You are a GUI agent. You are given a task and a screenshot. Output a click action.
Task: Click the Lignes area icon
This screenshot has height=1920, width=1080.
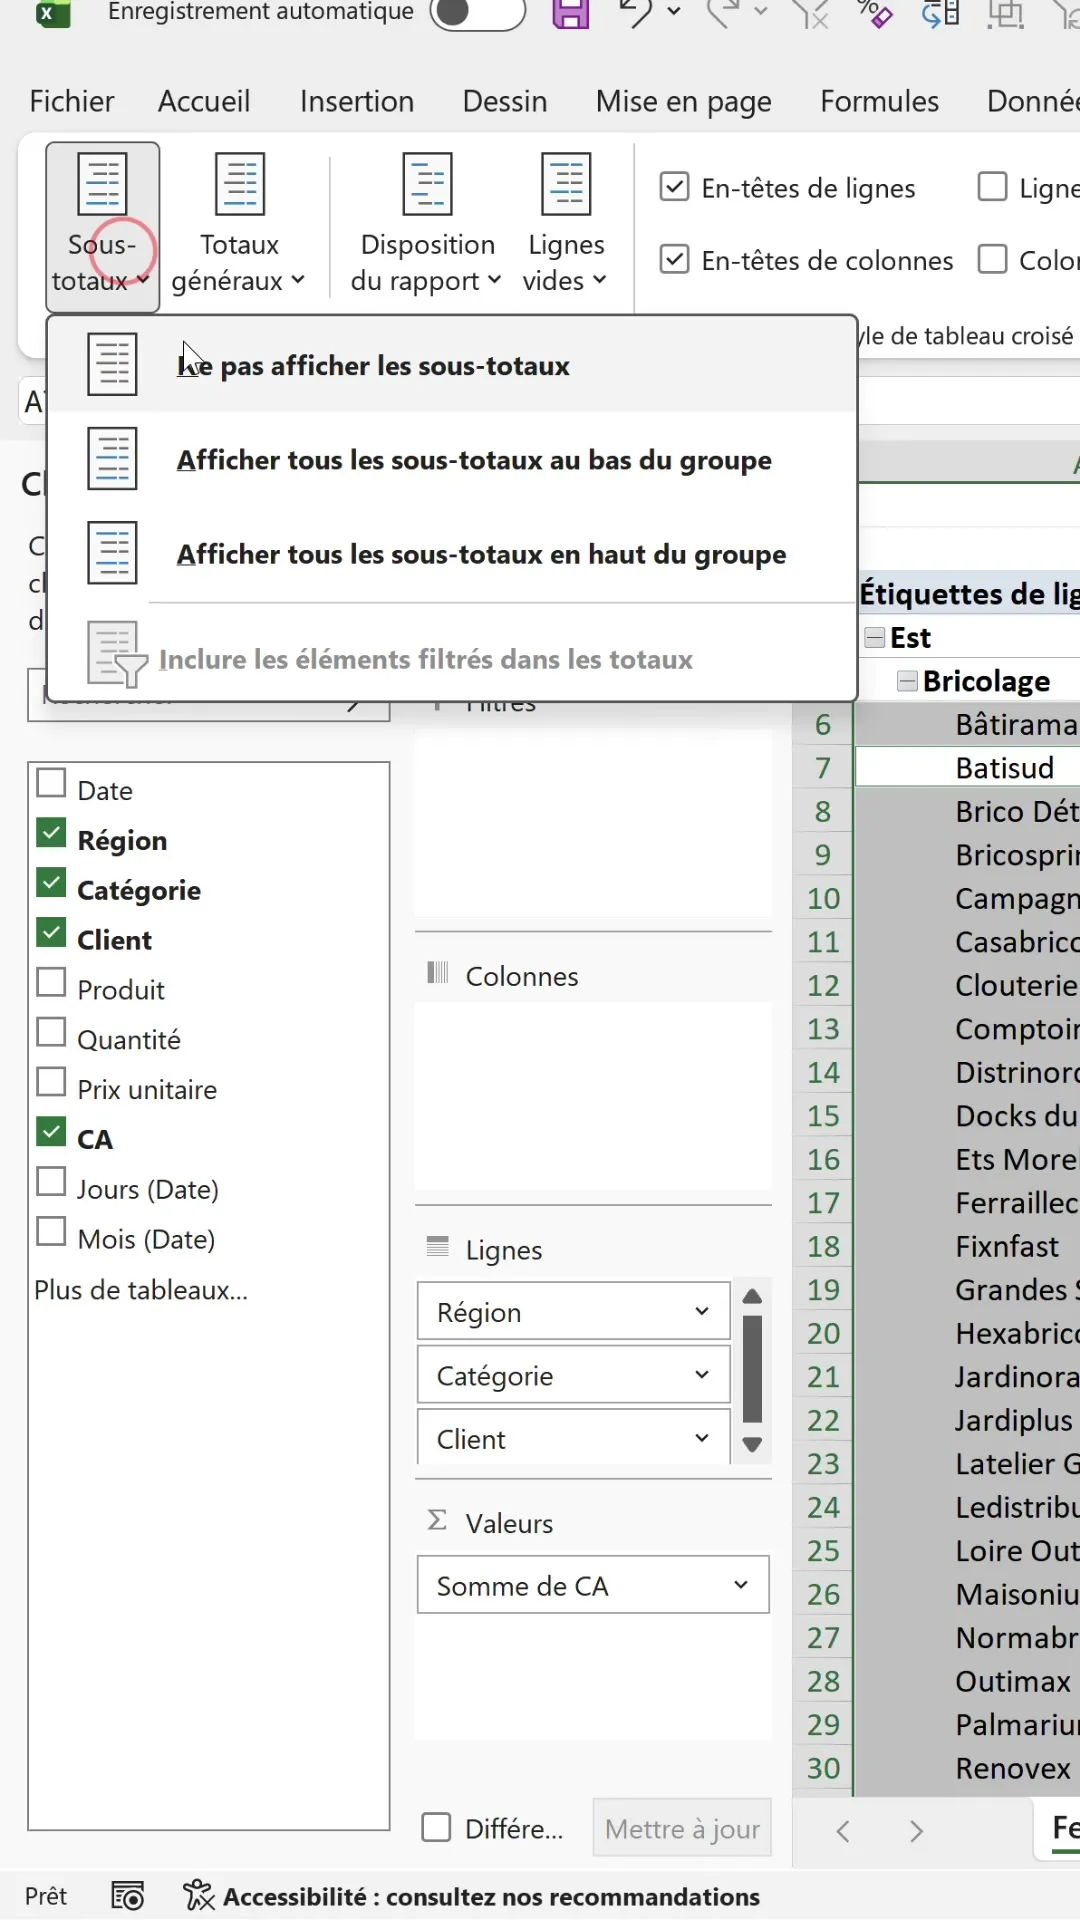click(x=437, y=1246)
